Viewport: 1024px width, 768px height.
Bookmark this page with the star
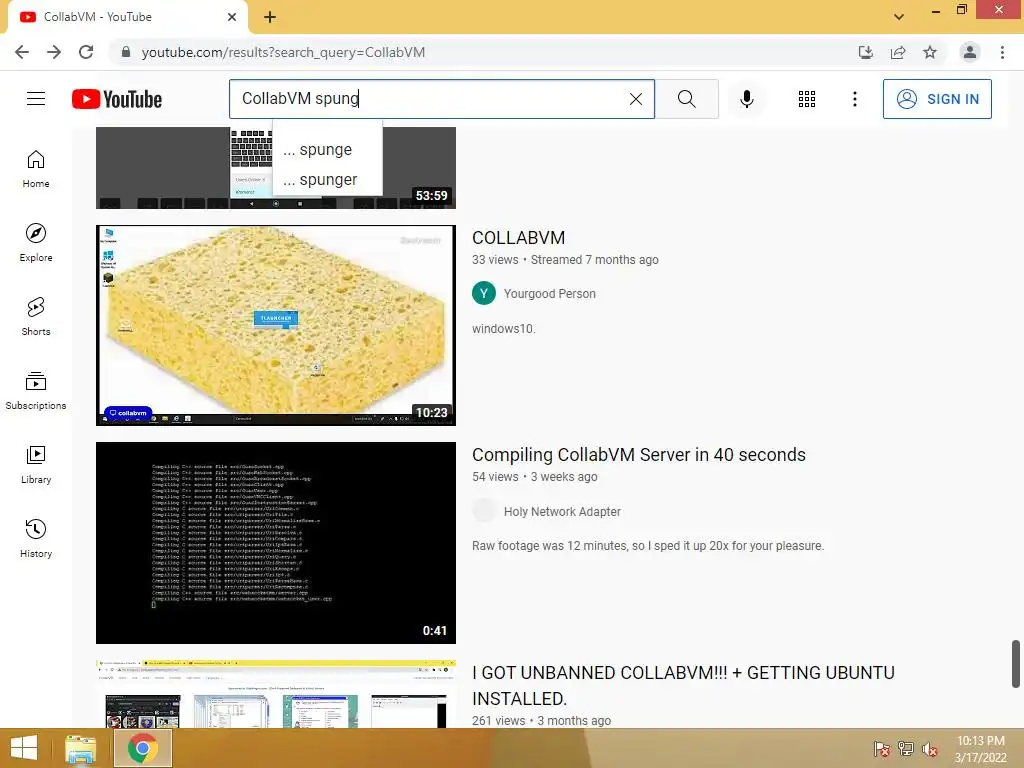[x=930, y=52]
